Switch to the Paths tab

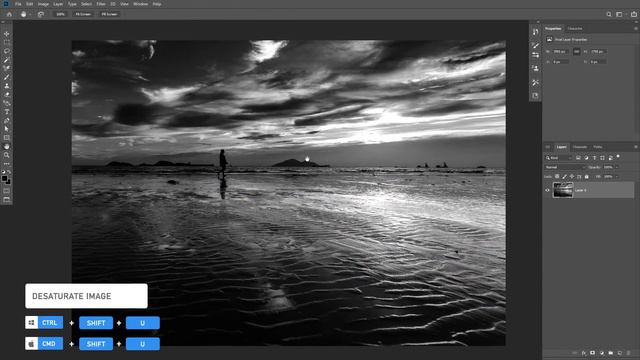[x=598, y=147]
